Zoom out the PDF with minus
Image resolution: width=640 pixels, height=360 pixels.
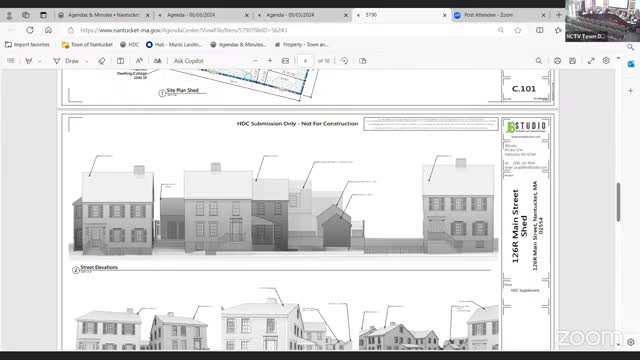point(256,61)
